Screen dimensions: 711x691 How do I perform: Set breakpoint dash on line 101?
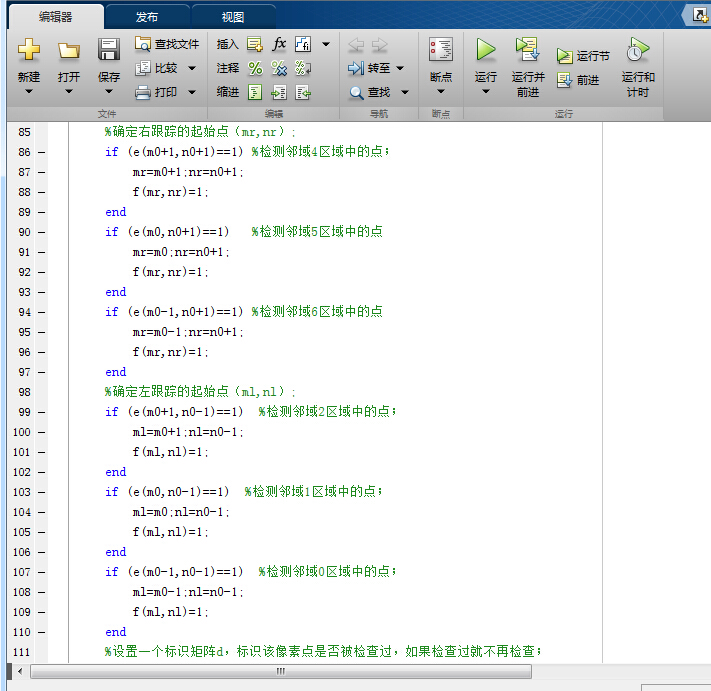point(41,452)
